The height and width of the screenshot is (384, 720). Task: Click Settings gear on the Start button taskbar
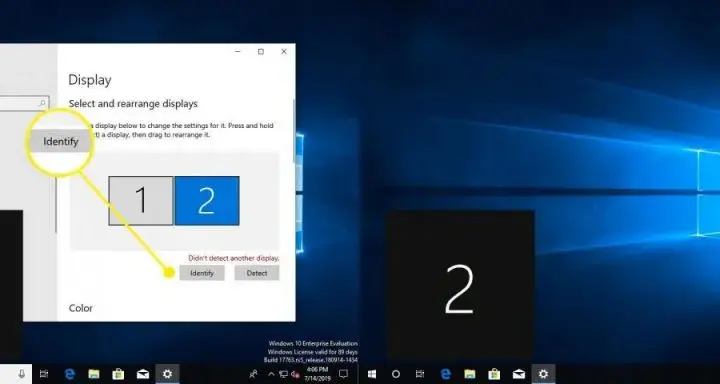click(543, 374)
